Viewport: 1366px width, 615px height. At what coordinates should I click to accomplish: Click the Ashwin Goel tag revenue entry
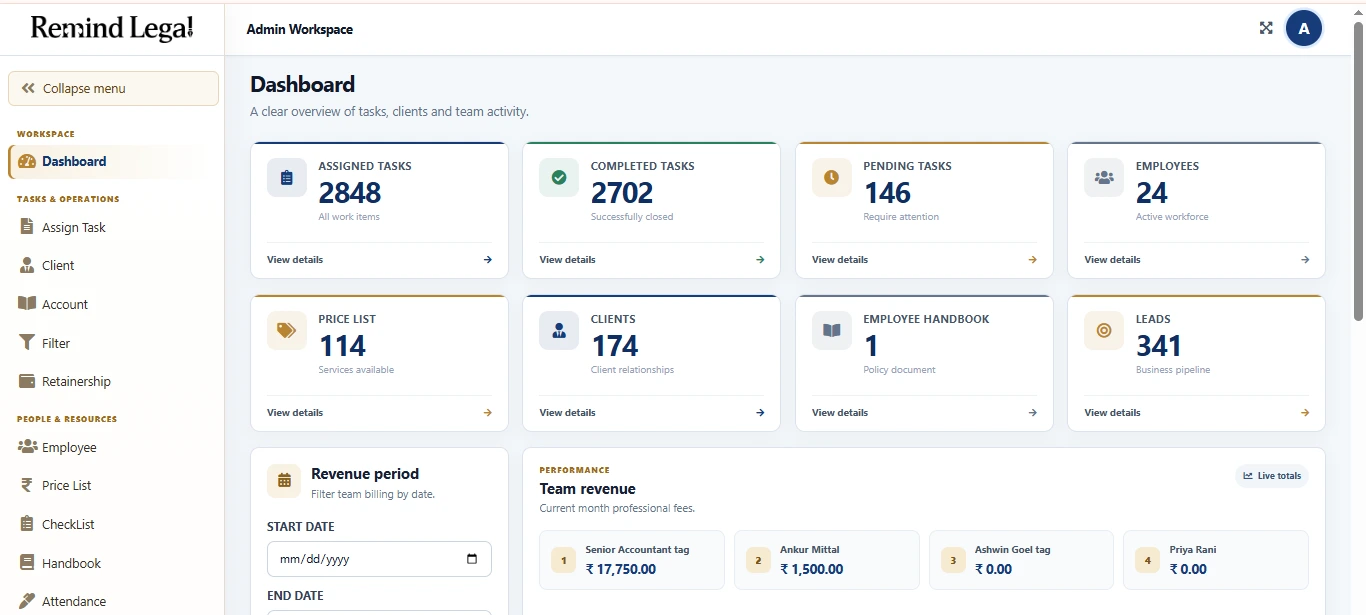1021,560
